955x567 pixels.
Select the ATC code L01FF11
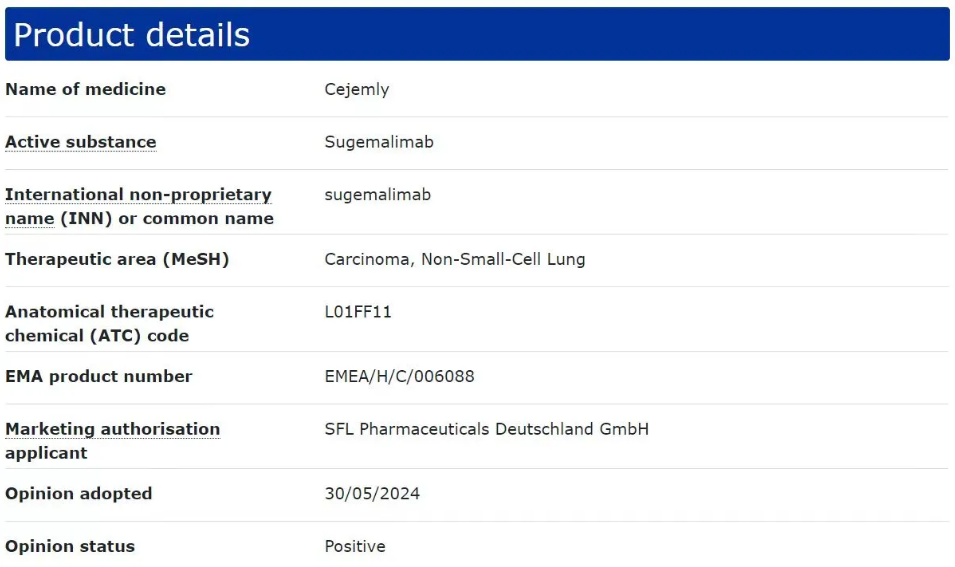(x=358, y=312)
